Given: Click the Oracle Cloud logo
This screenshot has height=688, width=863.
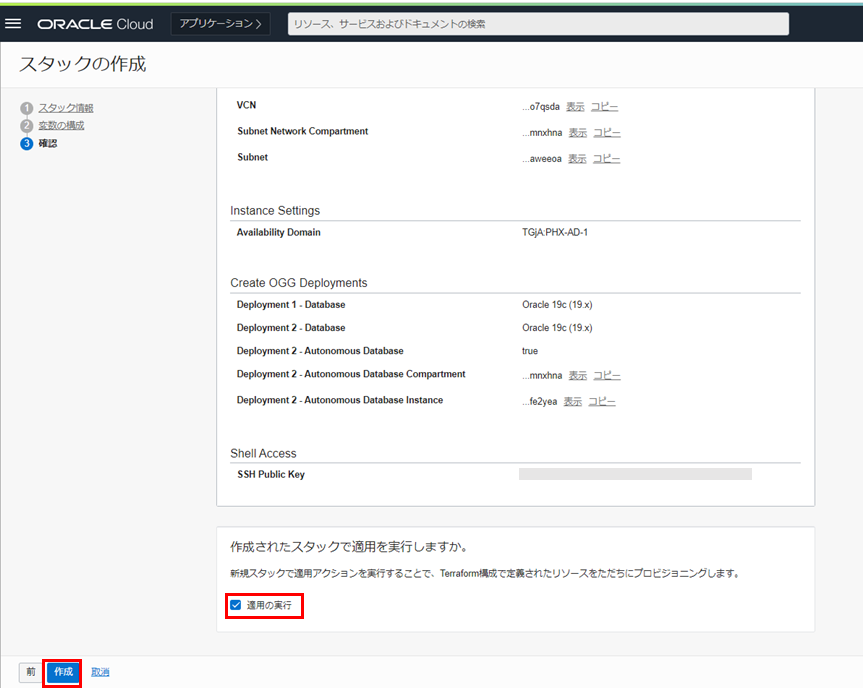Looking at the screenshot, I should 95,24.
